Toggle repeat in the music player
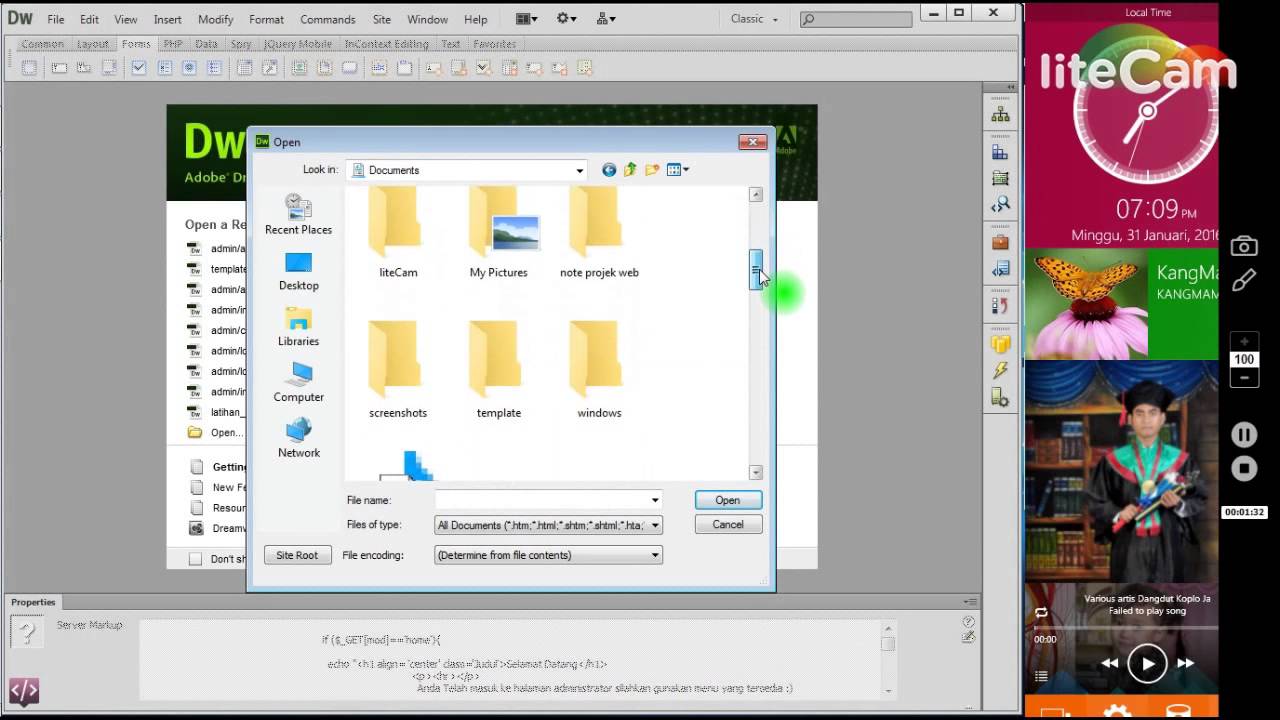The width and height of the screenshot is (1280, 720). pos(1041,612)
